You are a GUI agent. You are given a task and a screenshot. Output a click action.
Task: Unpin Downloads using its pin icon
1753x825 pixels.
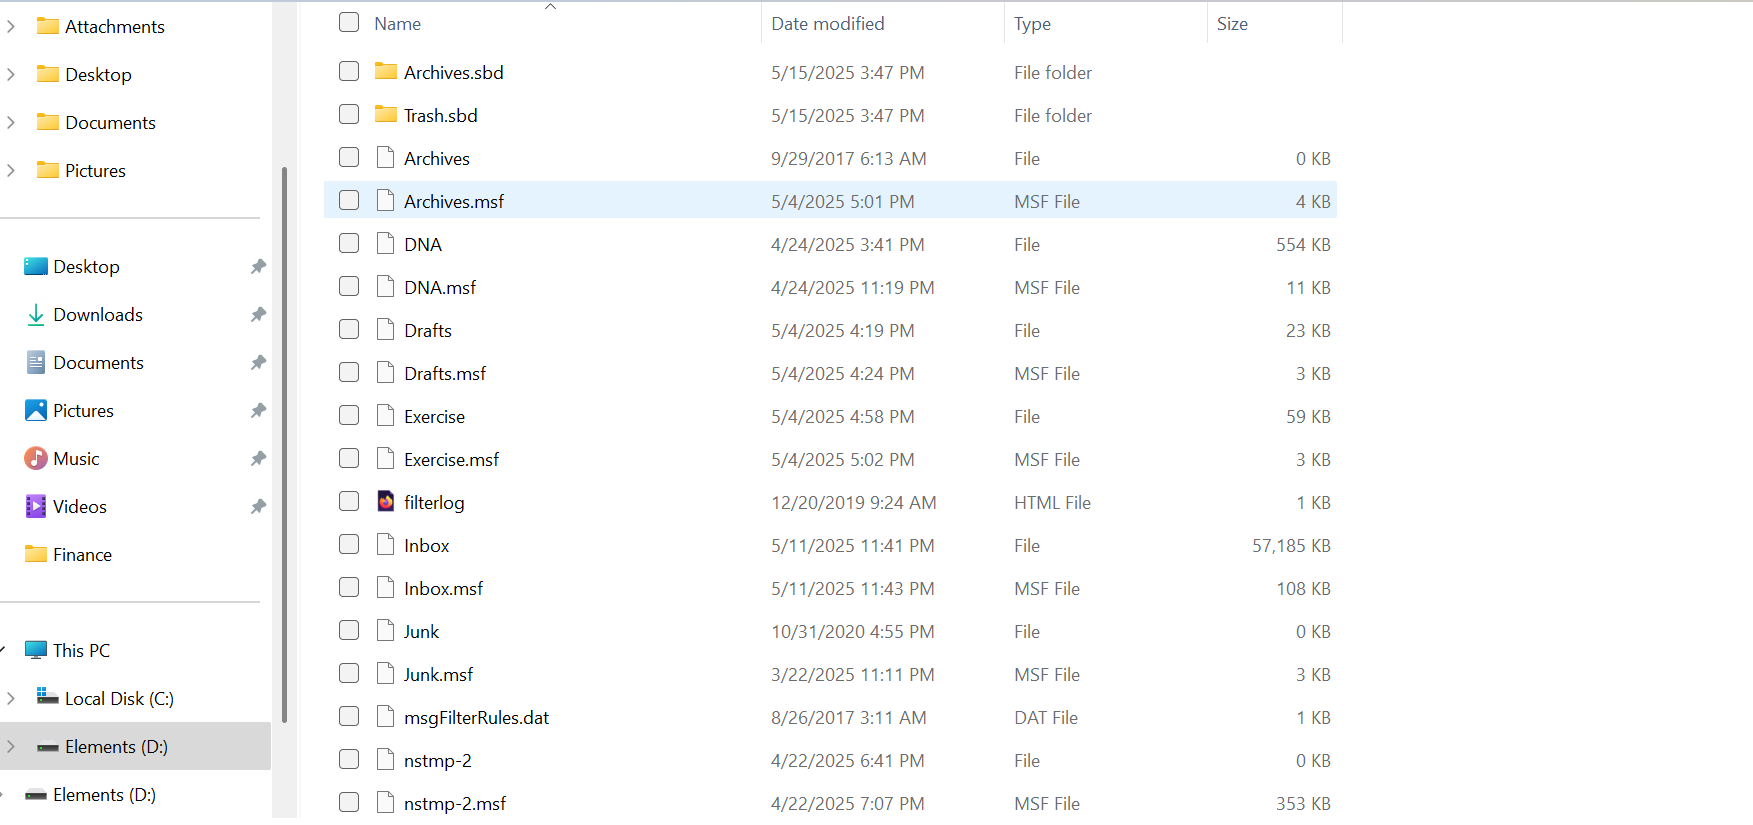click(258, 314)
